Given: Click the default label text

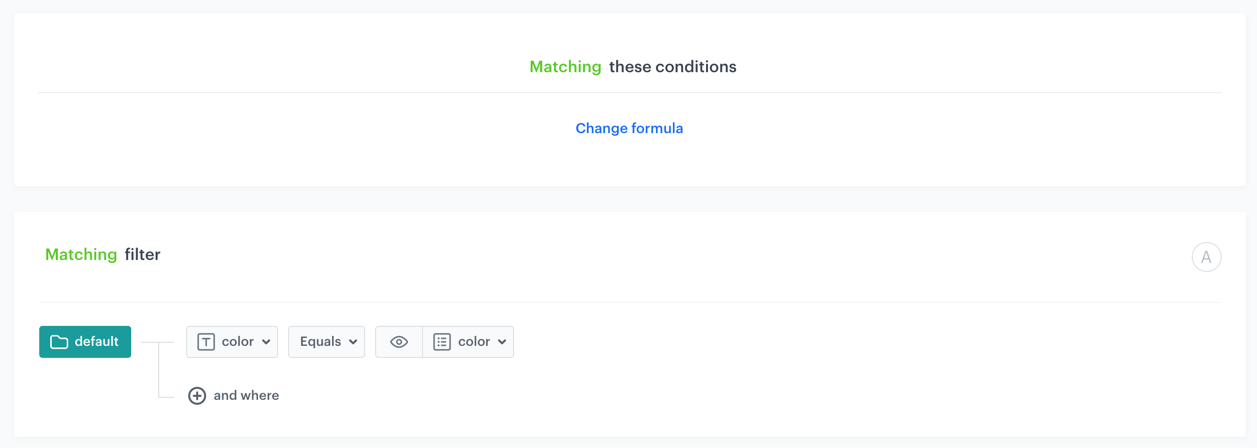Looking at the screenshot, I should pos(97,342).
